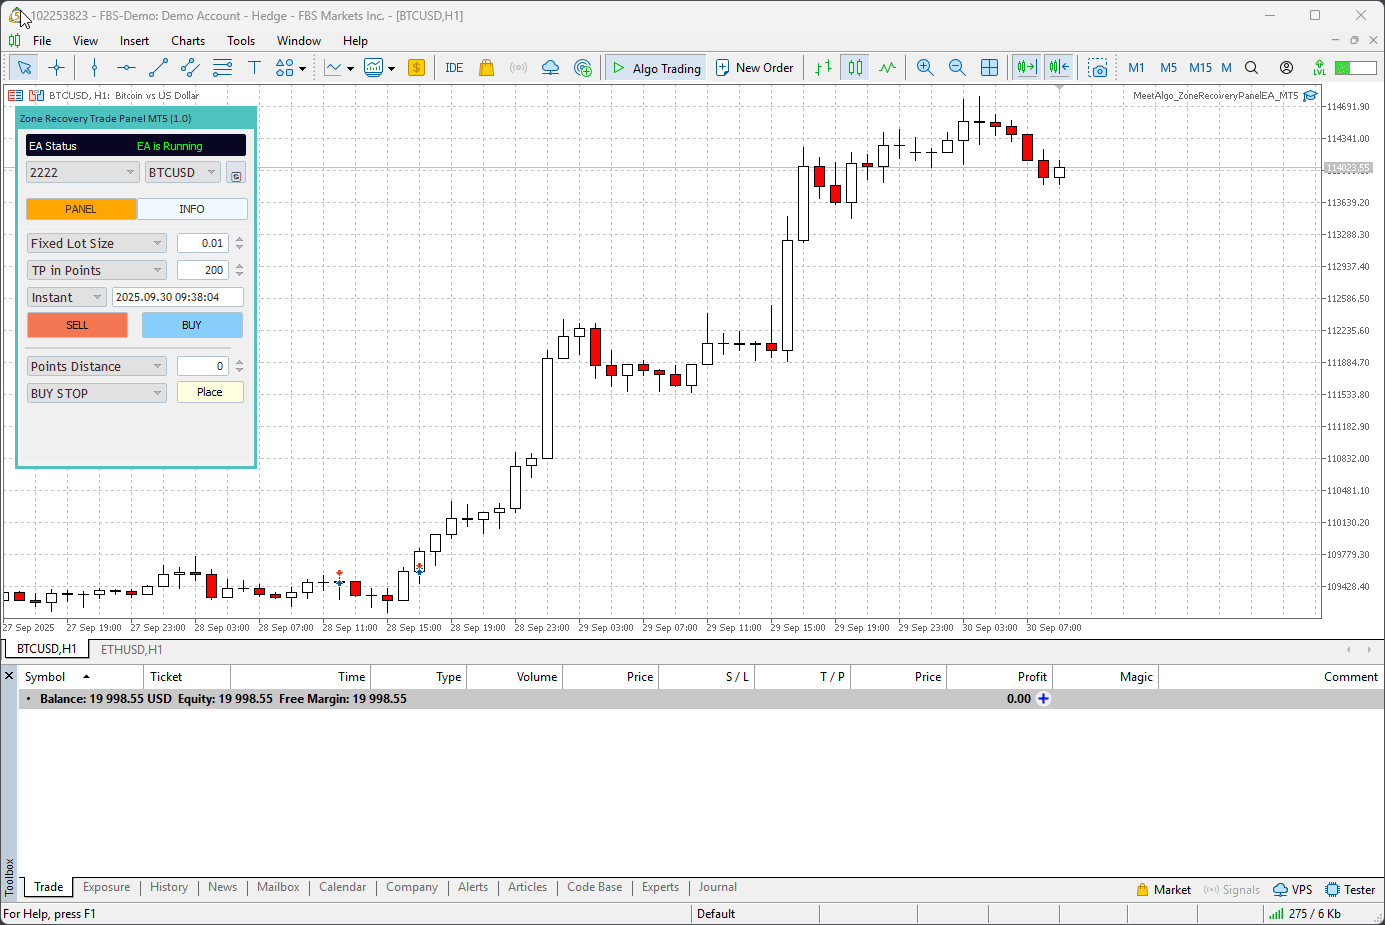Select the trendline drawing tool
The width and height of the screenshot is (1385, 925).
[158, 68]
